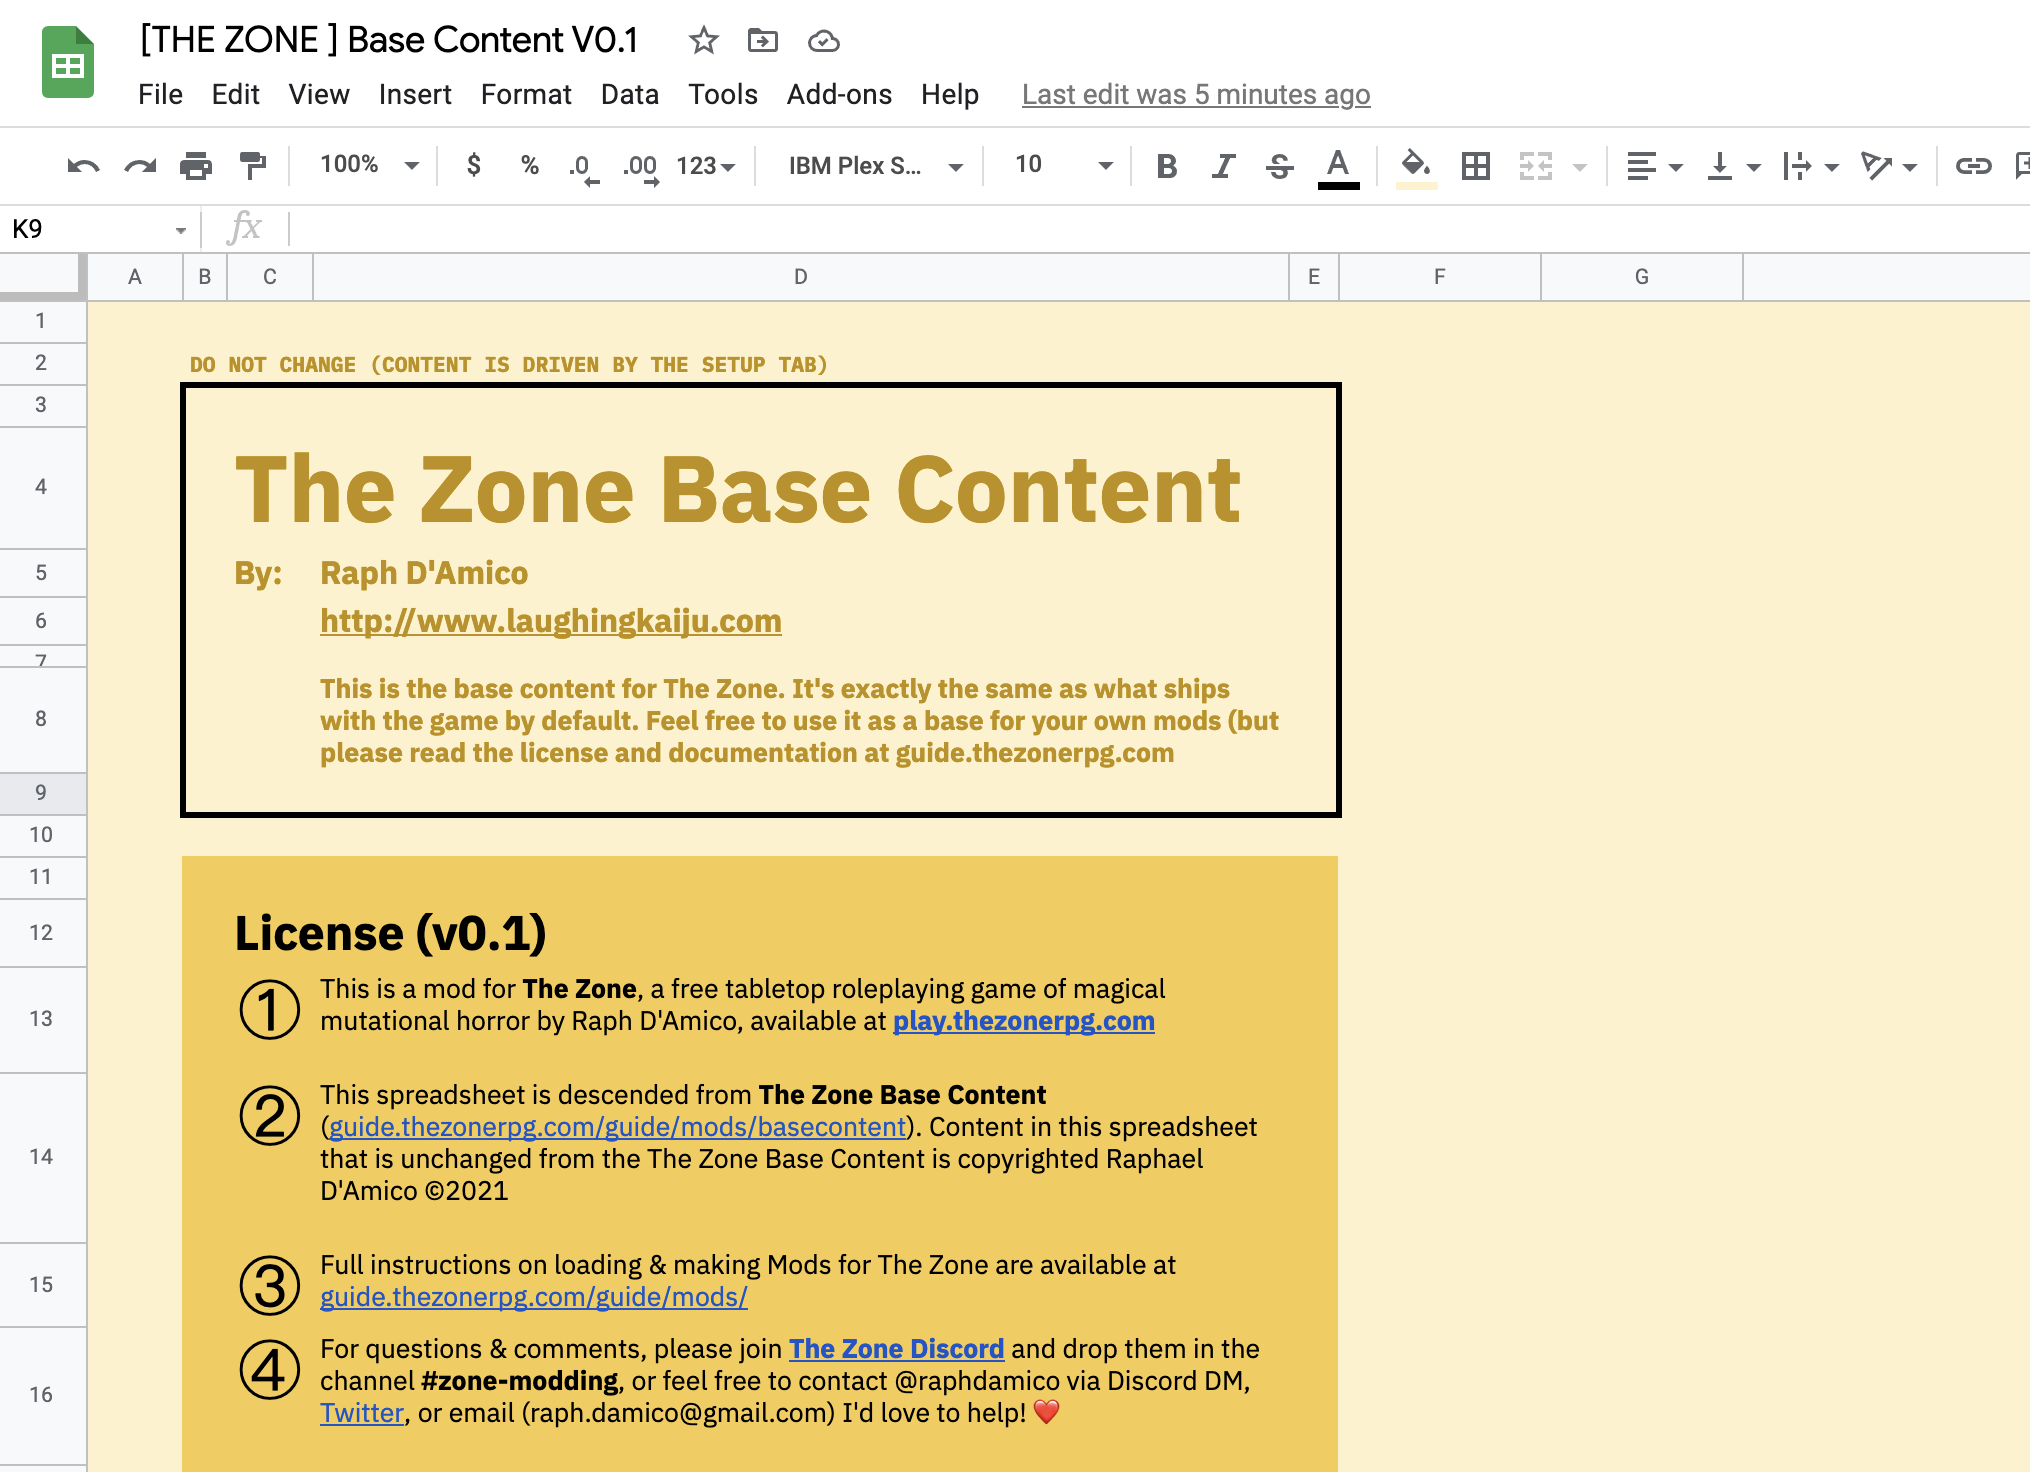The width and height of the screenshot is (2030, 1472).
Task: Open the Borders icon
Action: [1476, 166]
